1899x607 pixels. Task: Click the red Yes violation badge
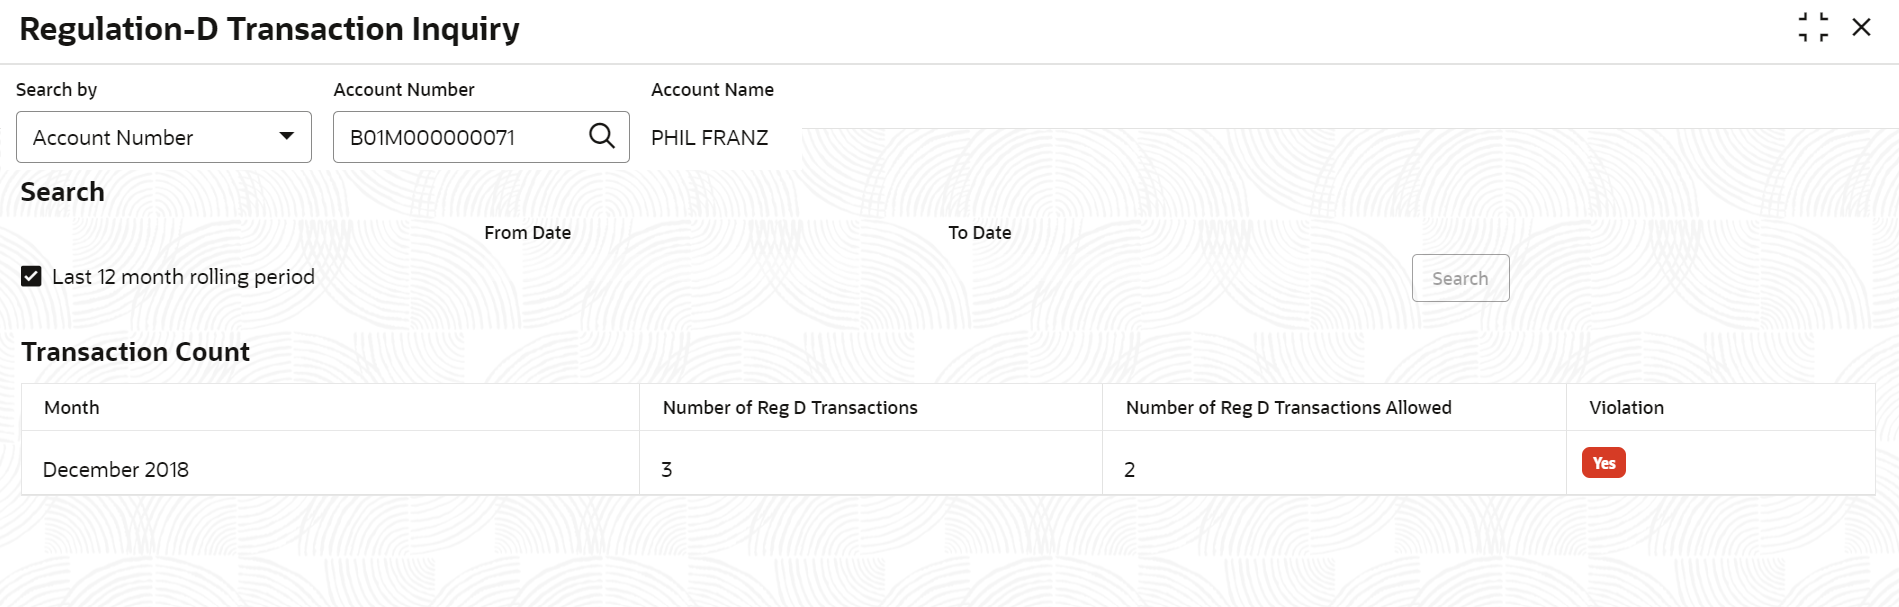tap(1603, 463)
